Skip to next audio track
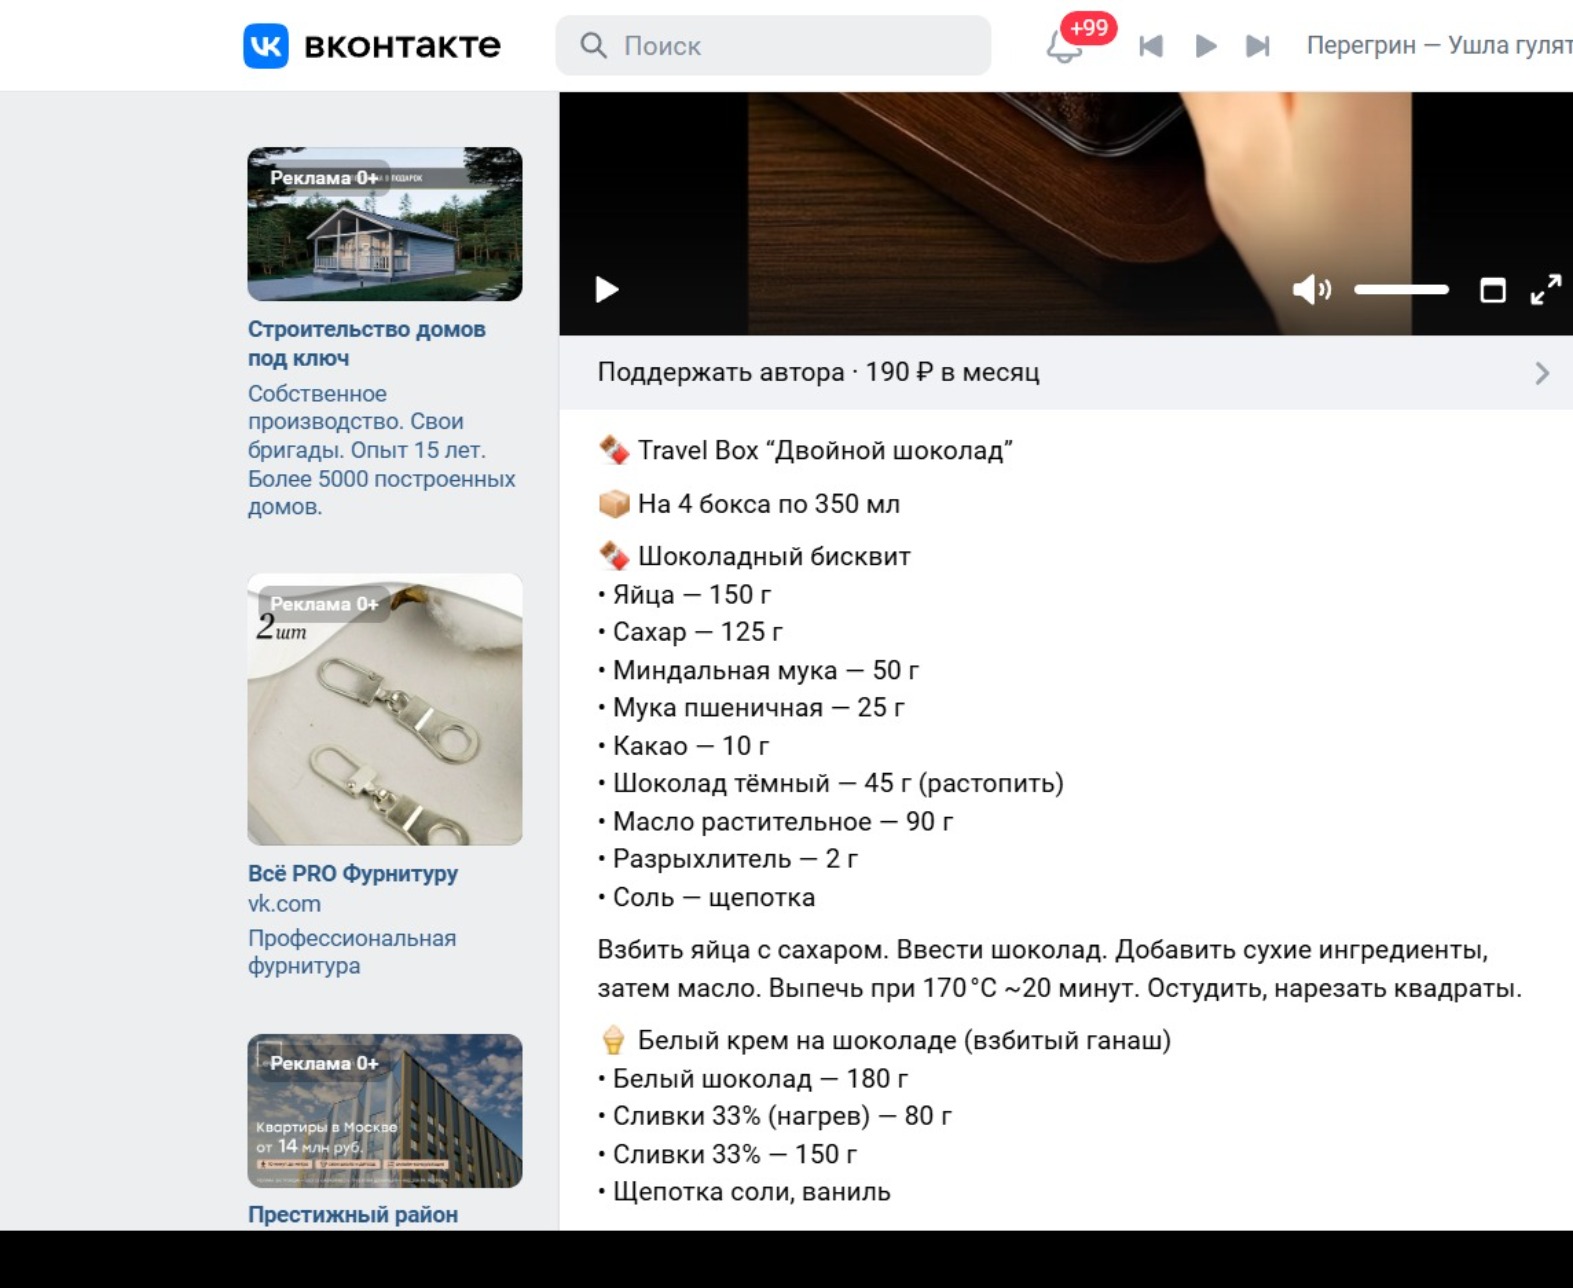Image resolution: width=1573 pixels, height=1288 pixels. click(1257, 46)
